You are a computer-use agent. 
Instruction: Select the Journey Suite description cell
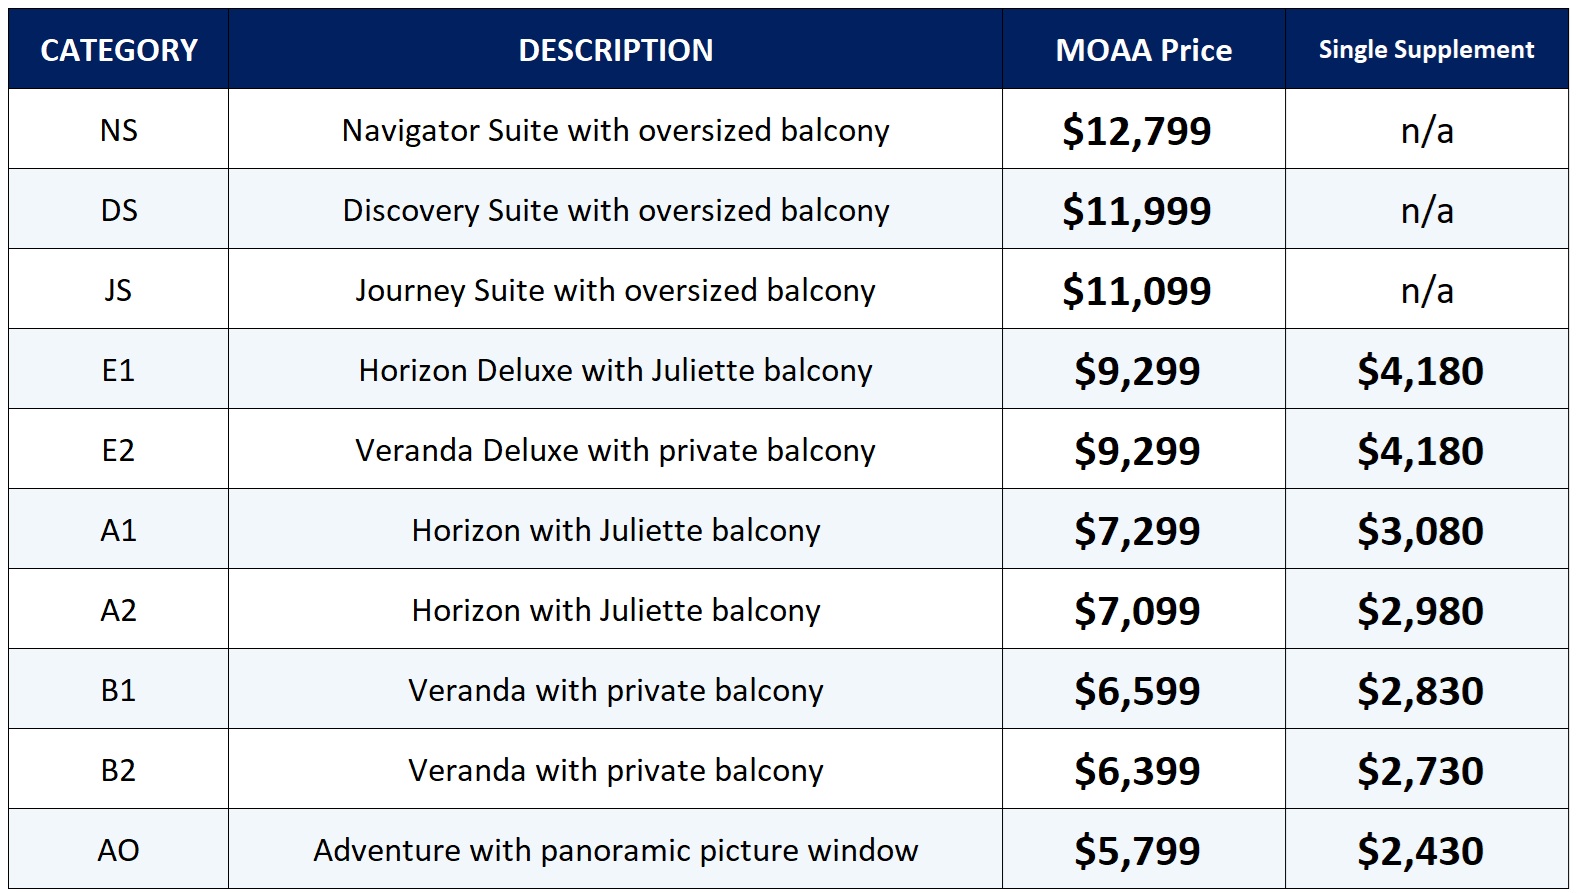coord(615,290)
